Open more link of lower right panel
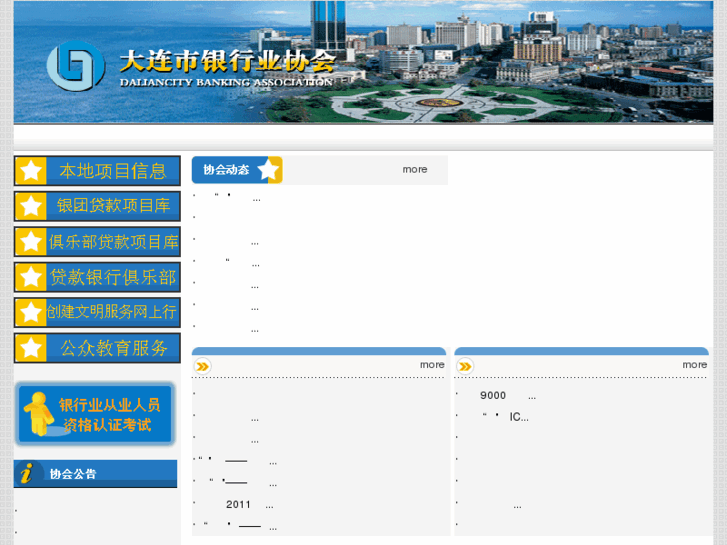Image resolution: width=727 pixels, height=545 pixels. click(695, 365)
